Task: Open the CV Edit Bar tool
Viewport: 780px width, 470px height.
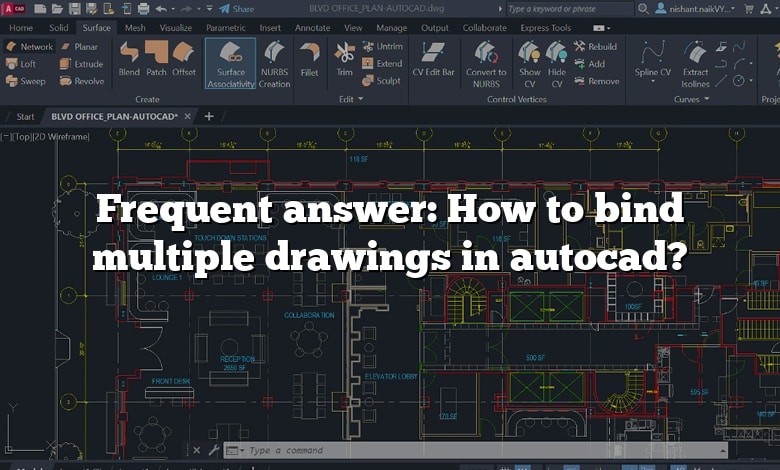Action: [433, 60]
